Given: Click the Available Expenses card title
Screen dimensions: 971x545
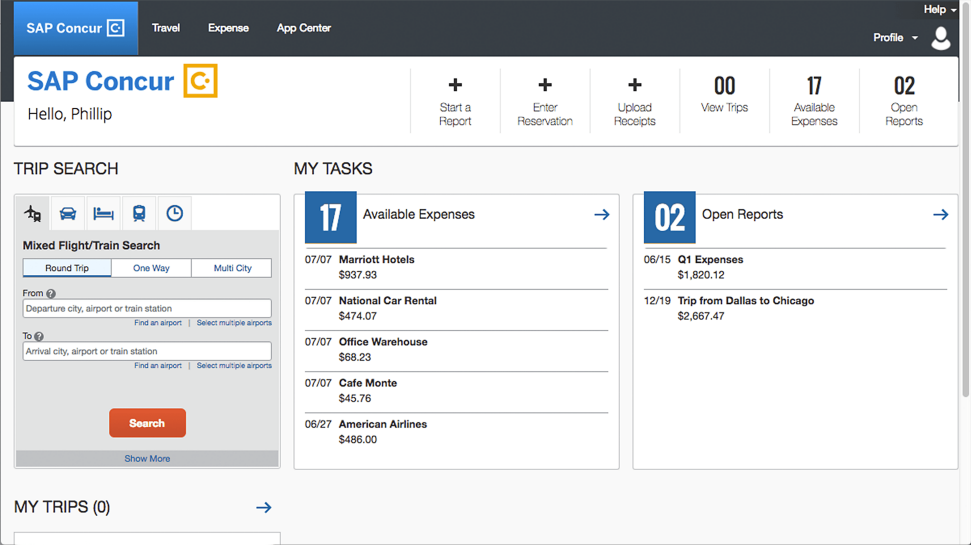Looking at the screenshot, I should coord(419,214).
